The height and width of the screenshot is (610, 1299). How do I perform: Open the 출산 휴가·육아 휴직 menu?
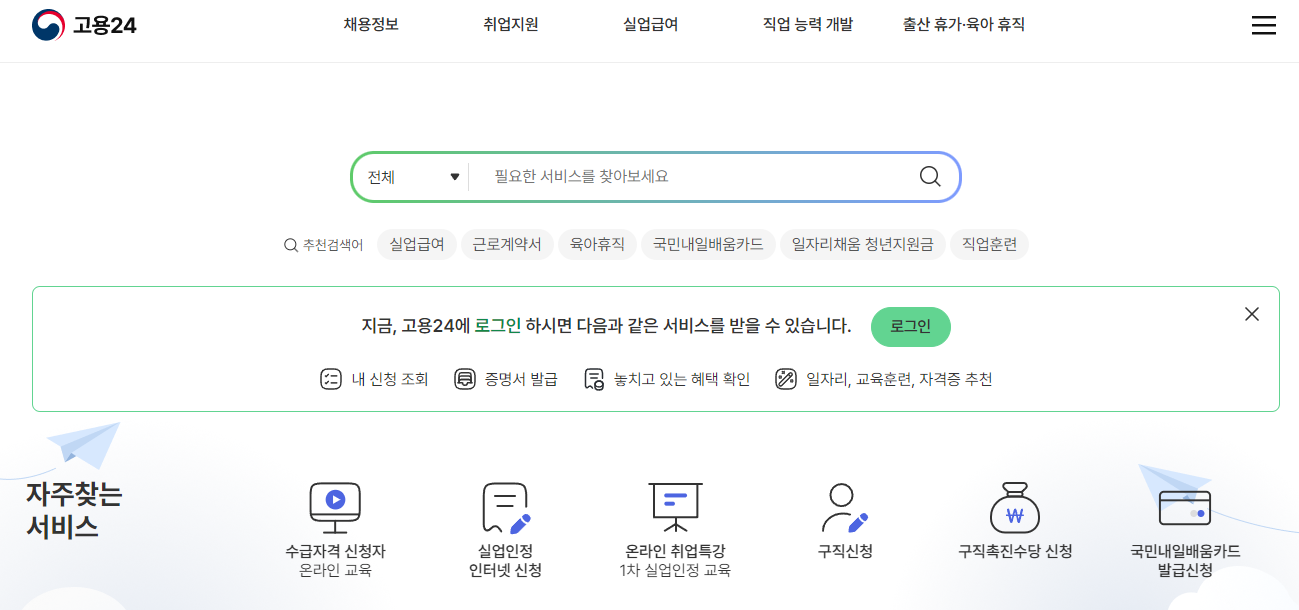point(964,25)
